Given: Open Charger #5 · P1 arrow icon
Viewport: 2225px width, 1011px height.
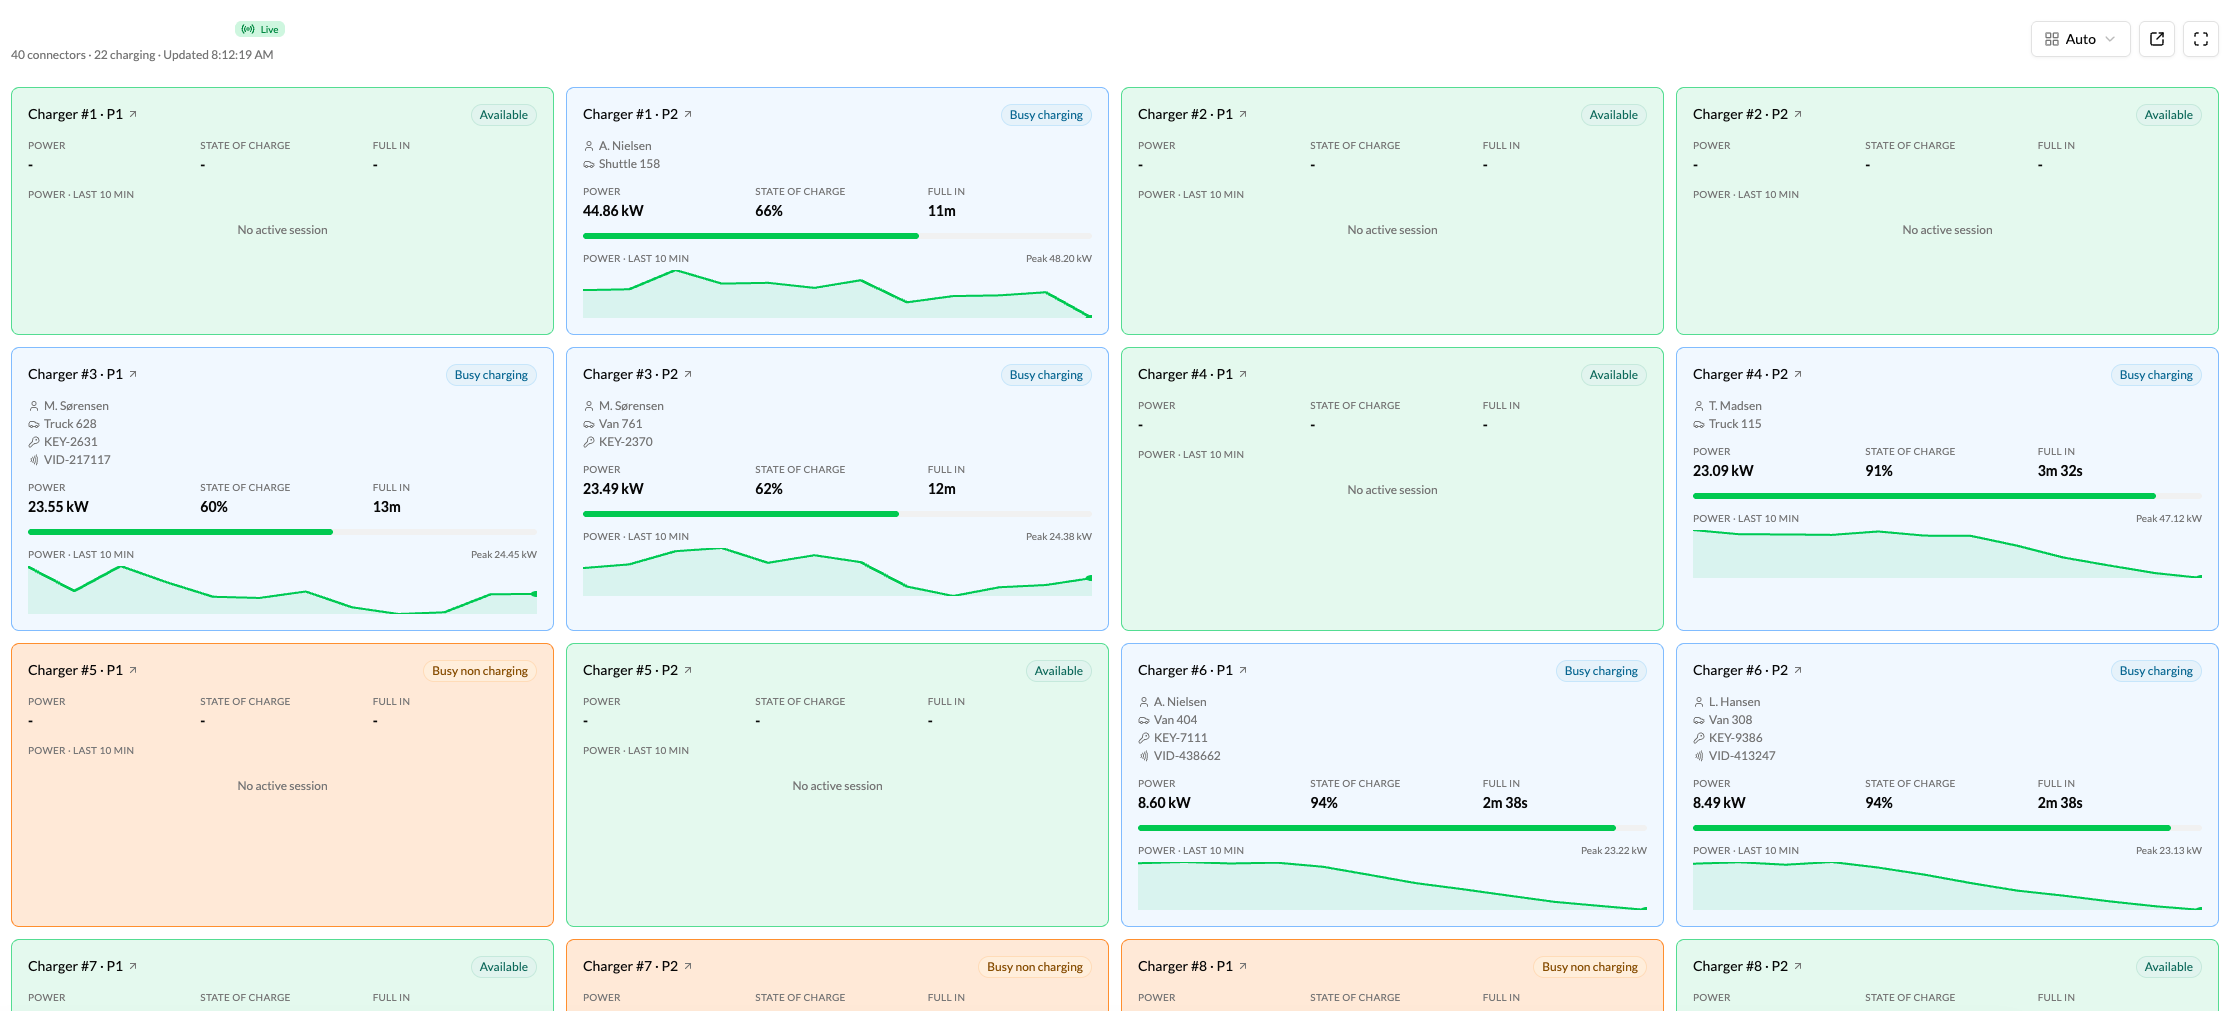Looking at the screenshot, I should point(133,670).
